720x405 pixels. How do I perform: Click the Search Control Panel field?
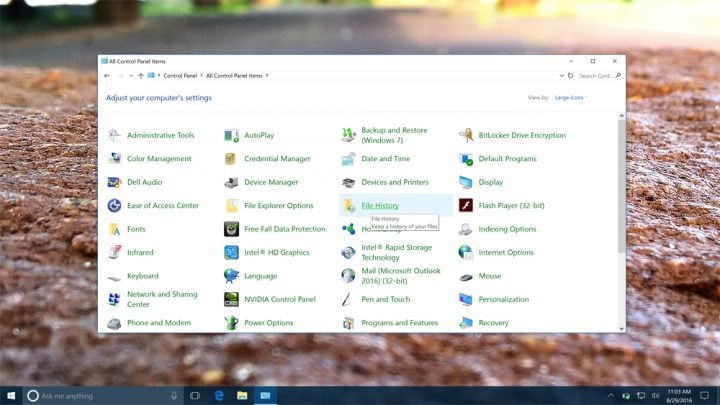pos(599,76)
